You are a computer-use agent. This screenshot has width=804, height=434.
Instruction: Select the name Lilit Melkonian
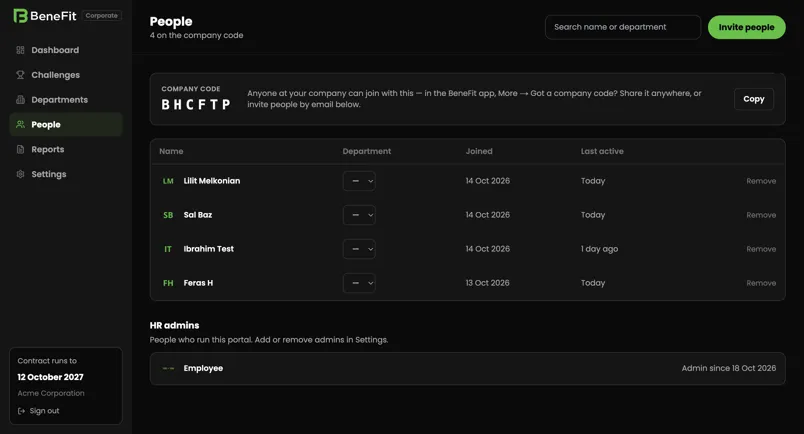click(x=212, y=181)
